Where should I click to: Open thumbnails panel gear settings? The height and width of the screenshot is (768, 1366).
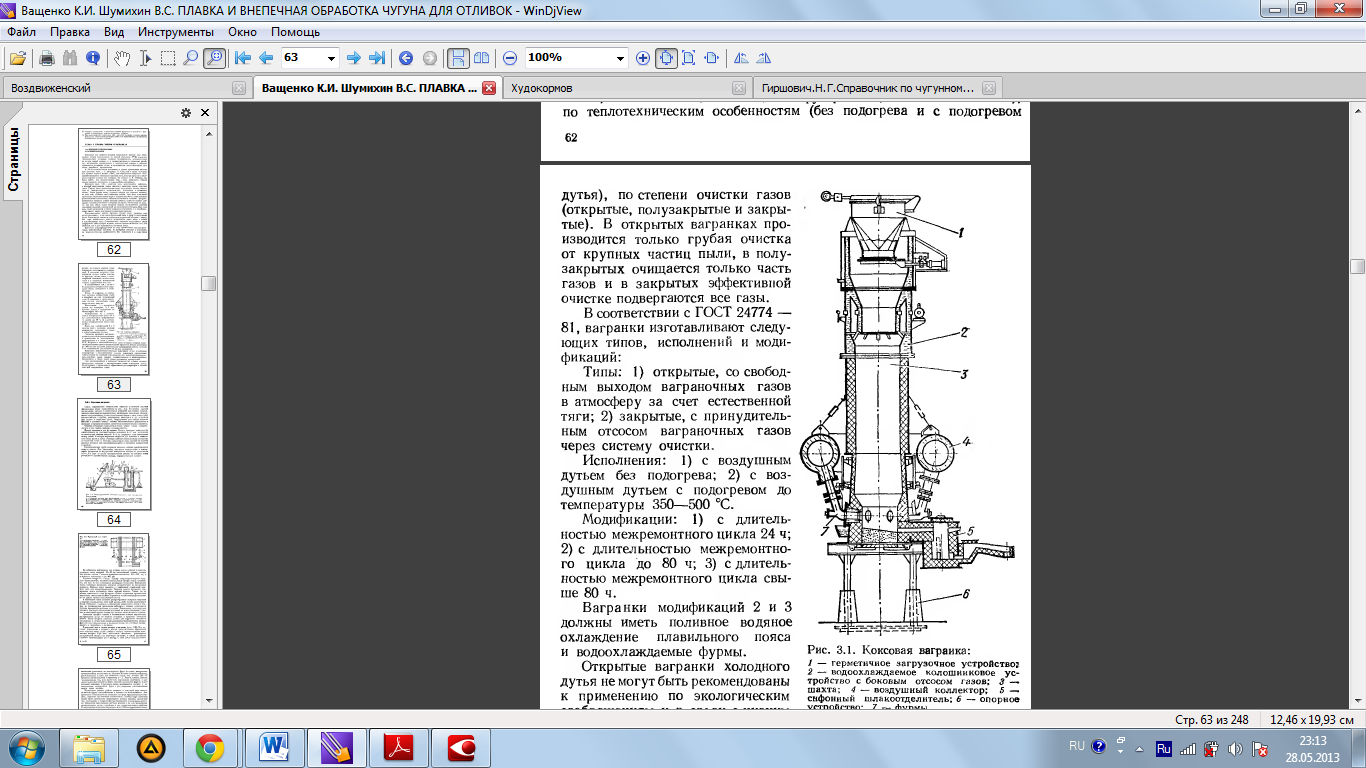tap(185, 113)
